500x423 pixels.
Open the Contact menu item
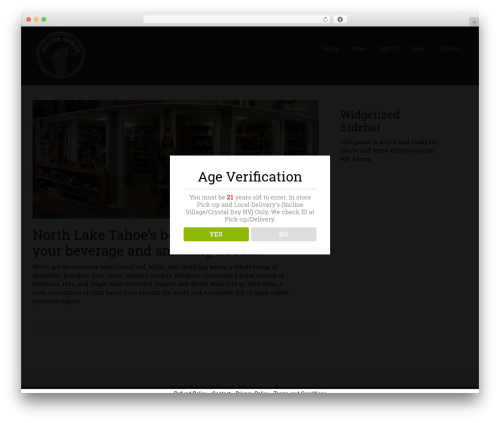point(449,49)
